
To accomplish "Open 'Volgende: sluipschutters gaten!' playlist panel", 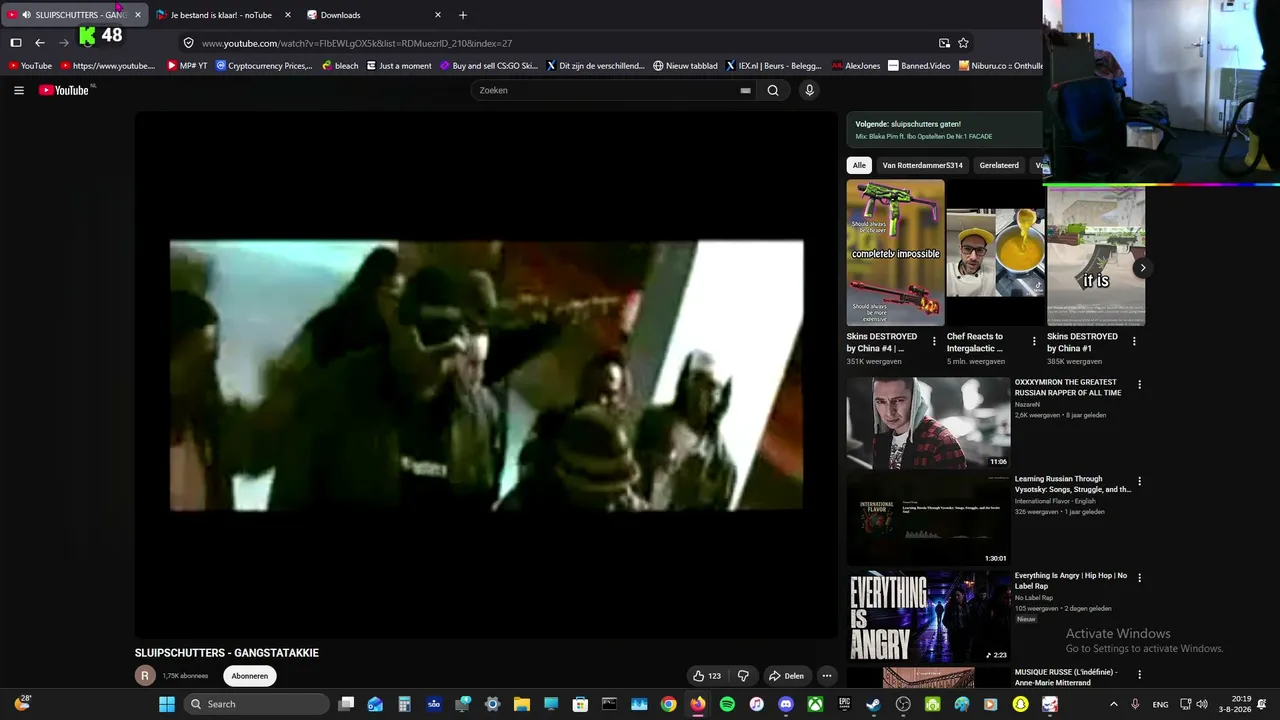I will click(x=945, y=130).
